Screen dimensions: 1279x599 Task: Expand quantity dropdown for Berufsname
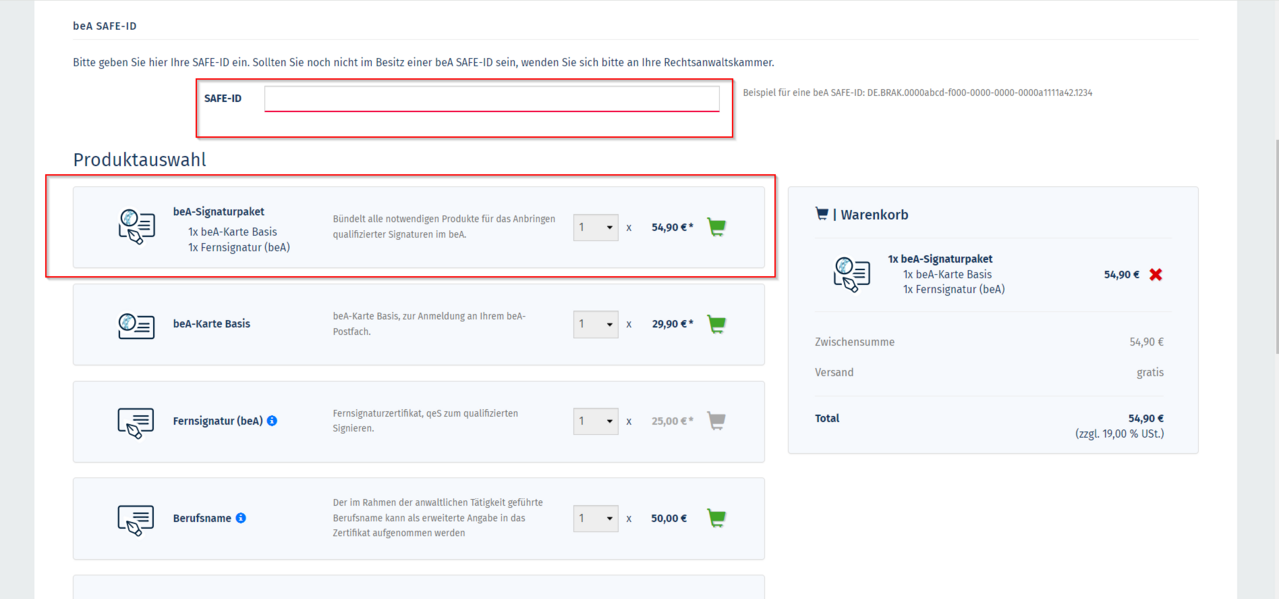point(596,518)
